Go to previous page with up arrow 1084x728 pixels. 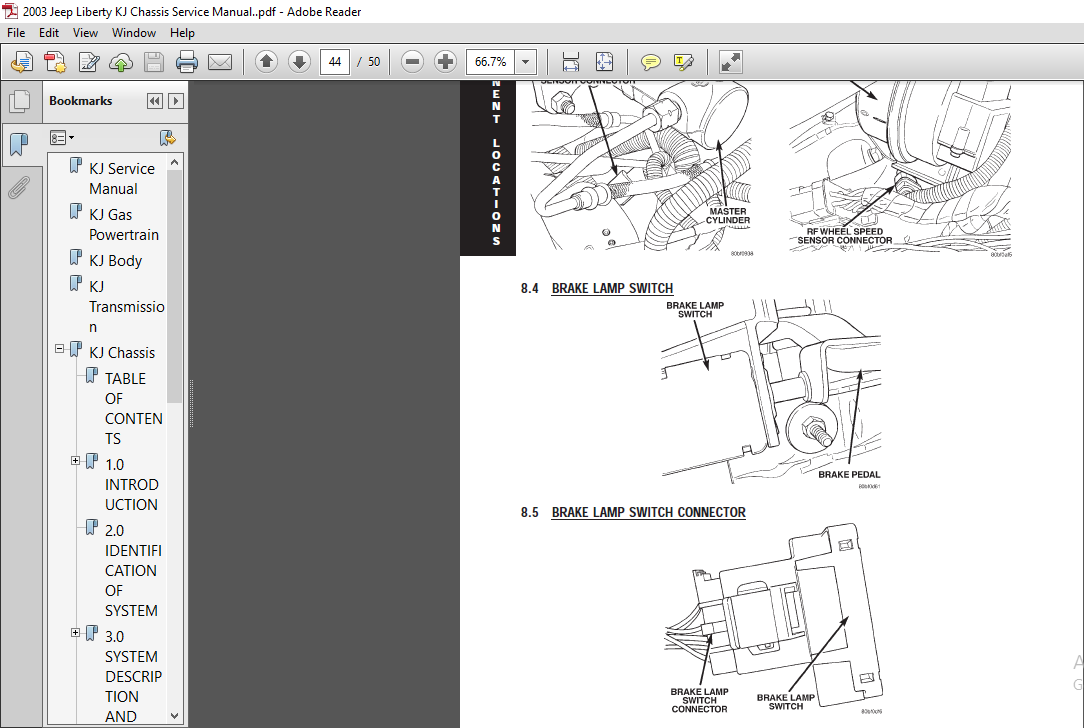pyautogui.click(x=266, y=62)
